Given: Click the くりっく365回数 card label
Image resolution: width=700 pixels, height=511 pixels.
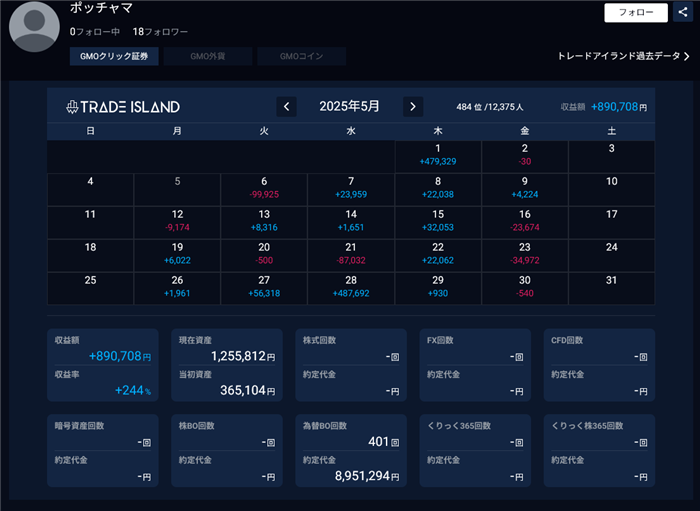Looking at the screenshot, I should 459,426.
